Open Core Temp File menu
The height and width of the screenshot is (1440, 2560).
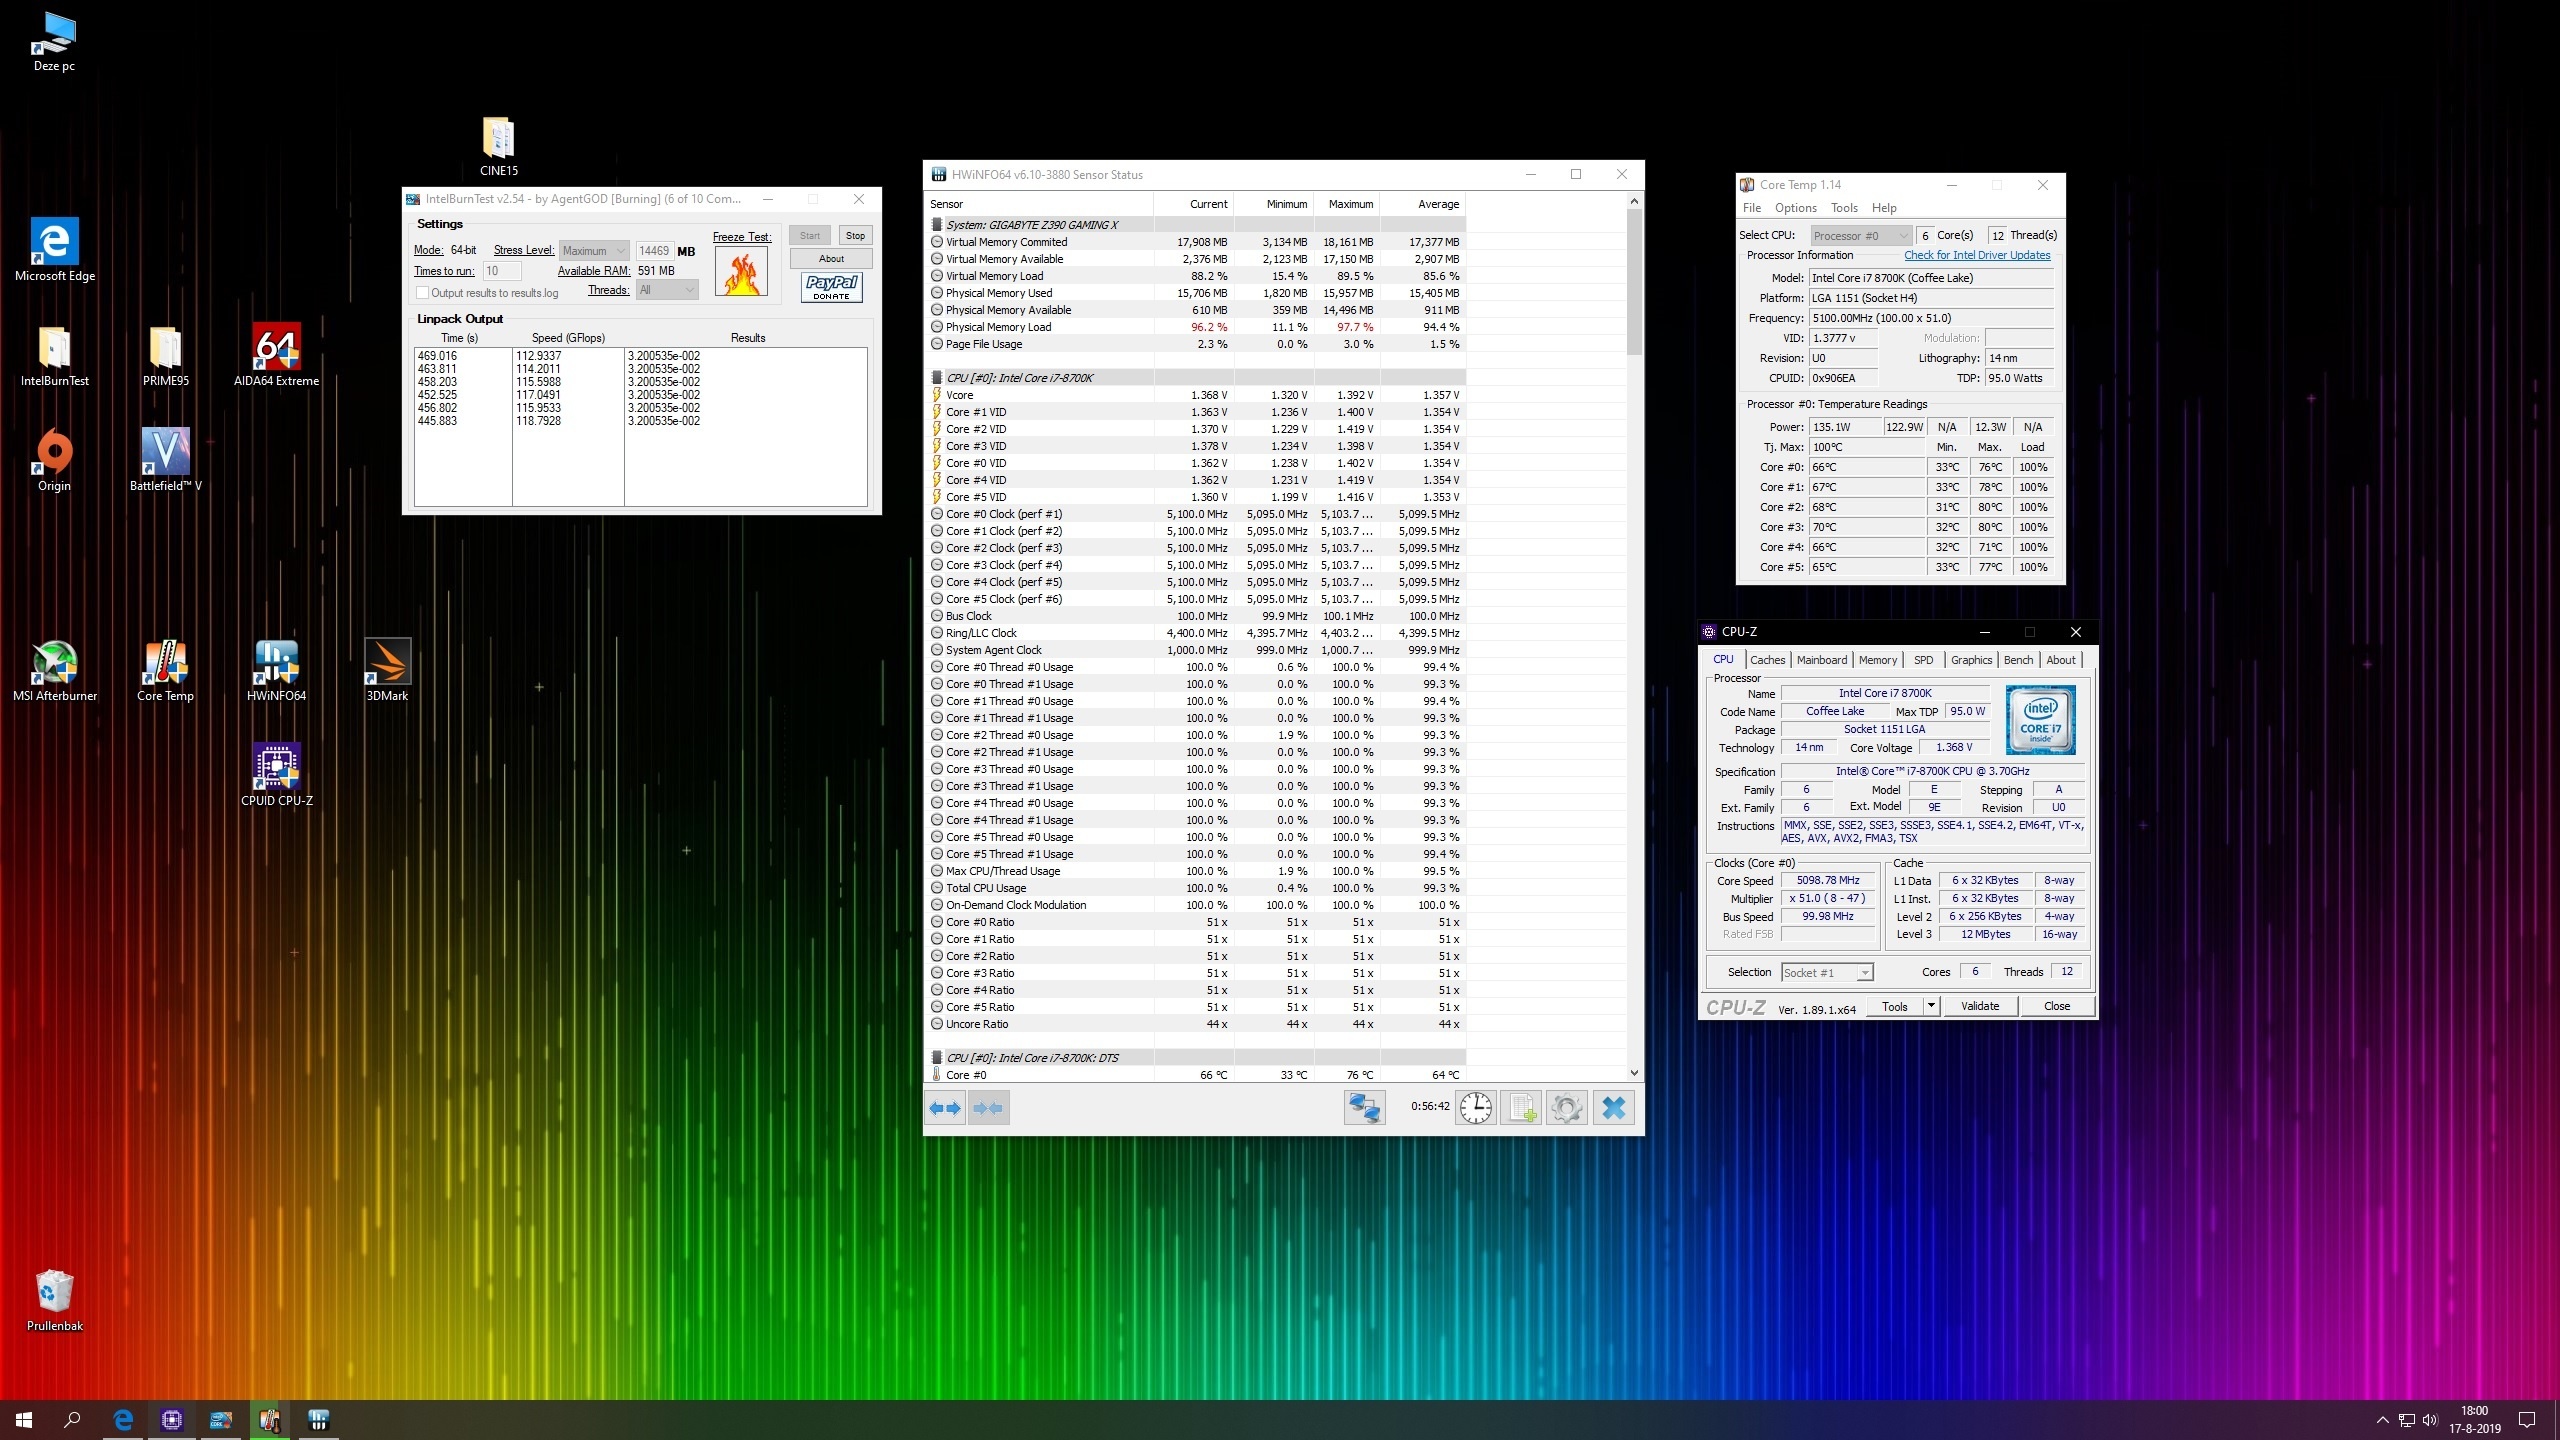coord(1752,208)
